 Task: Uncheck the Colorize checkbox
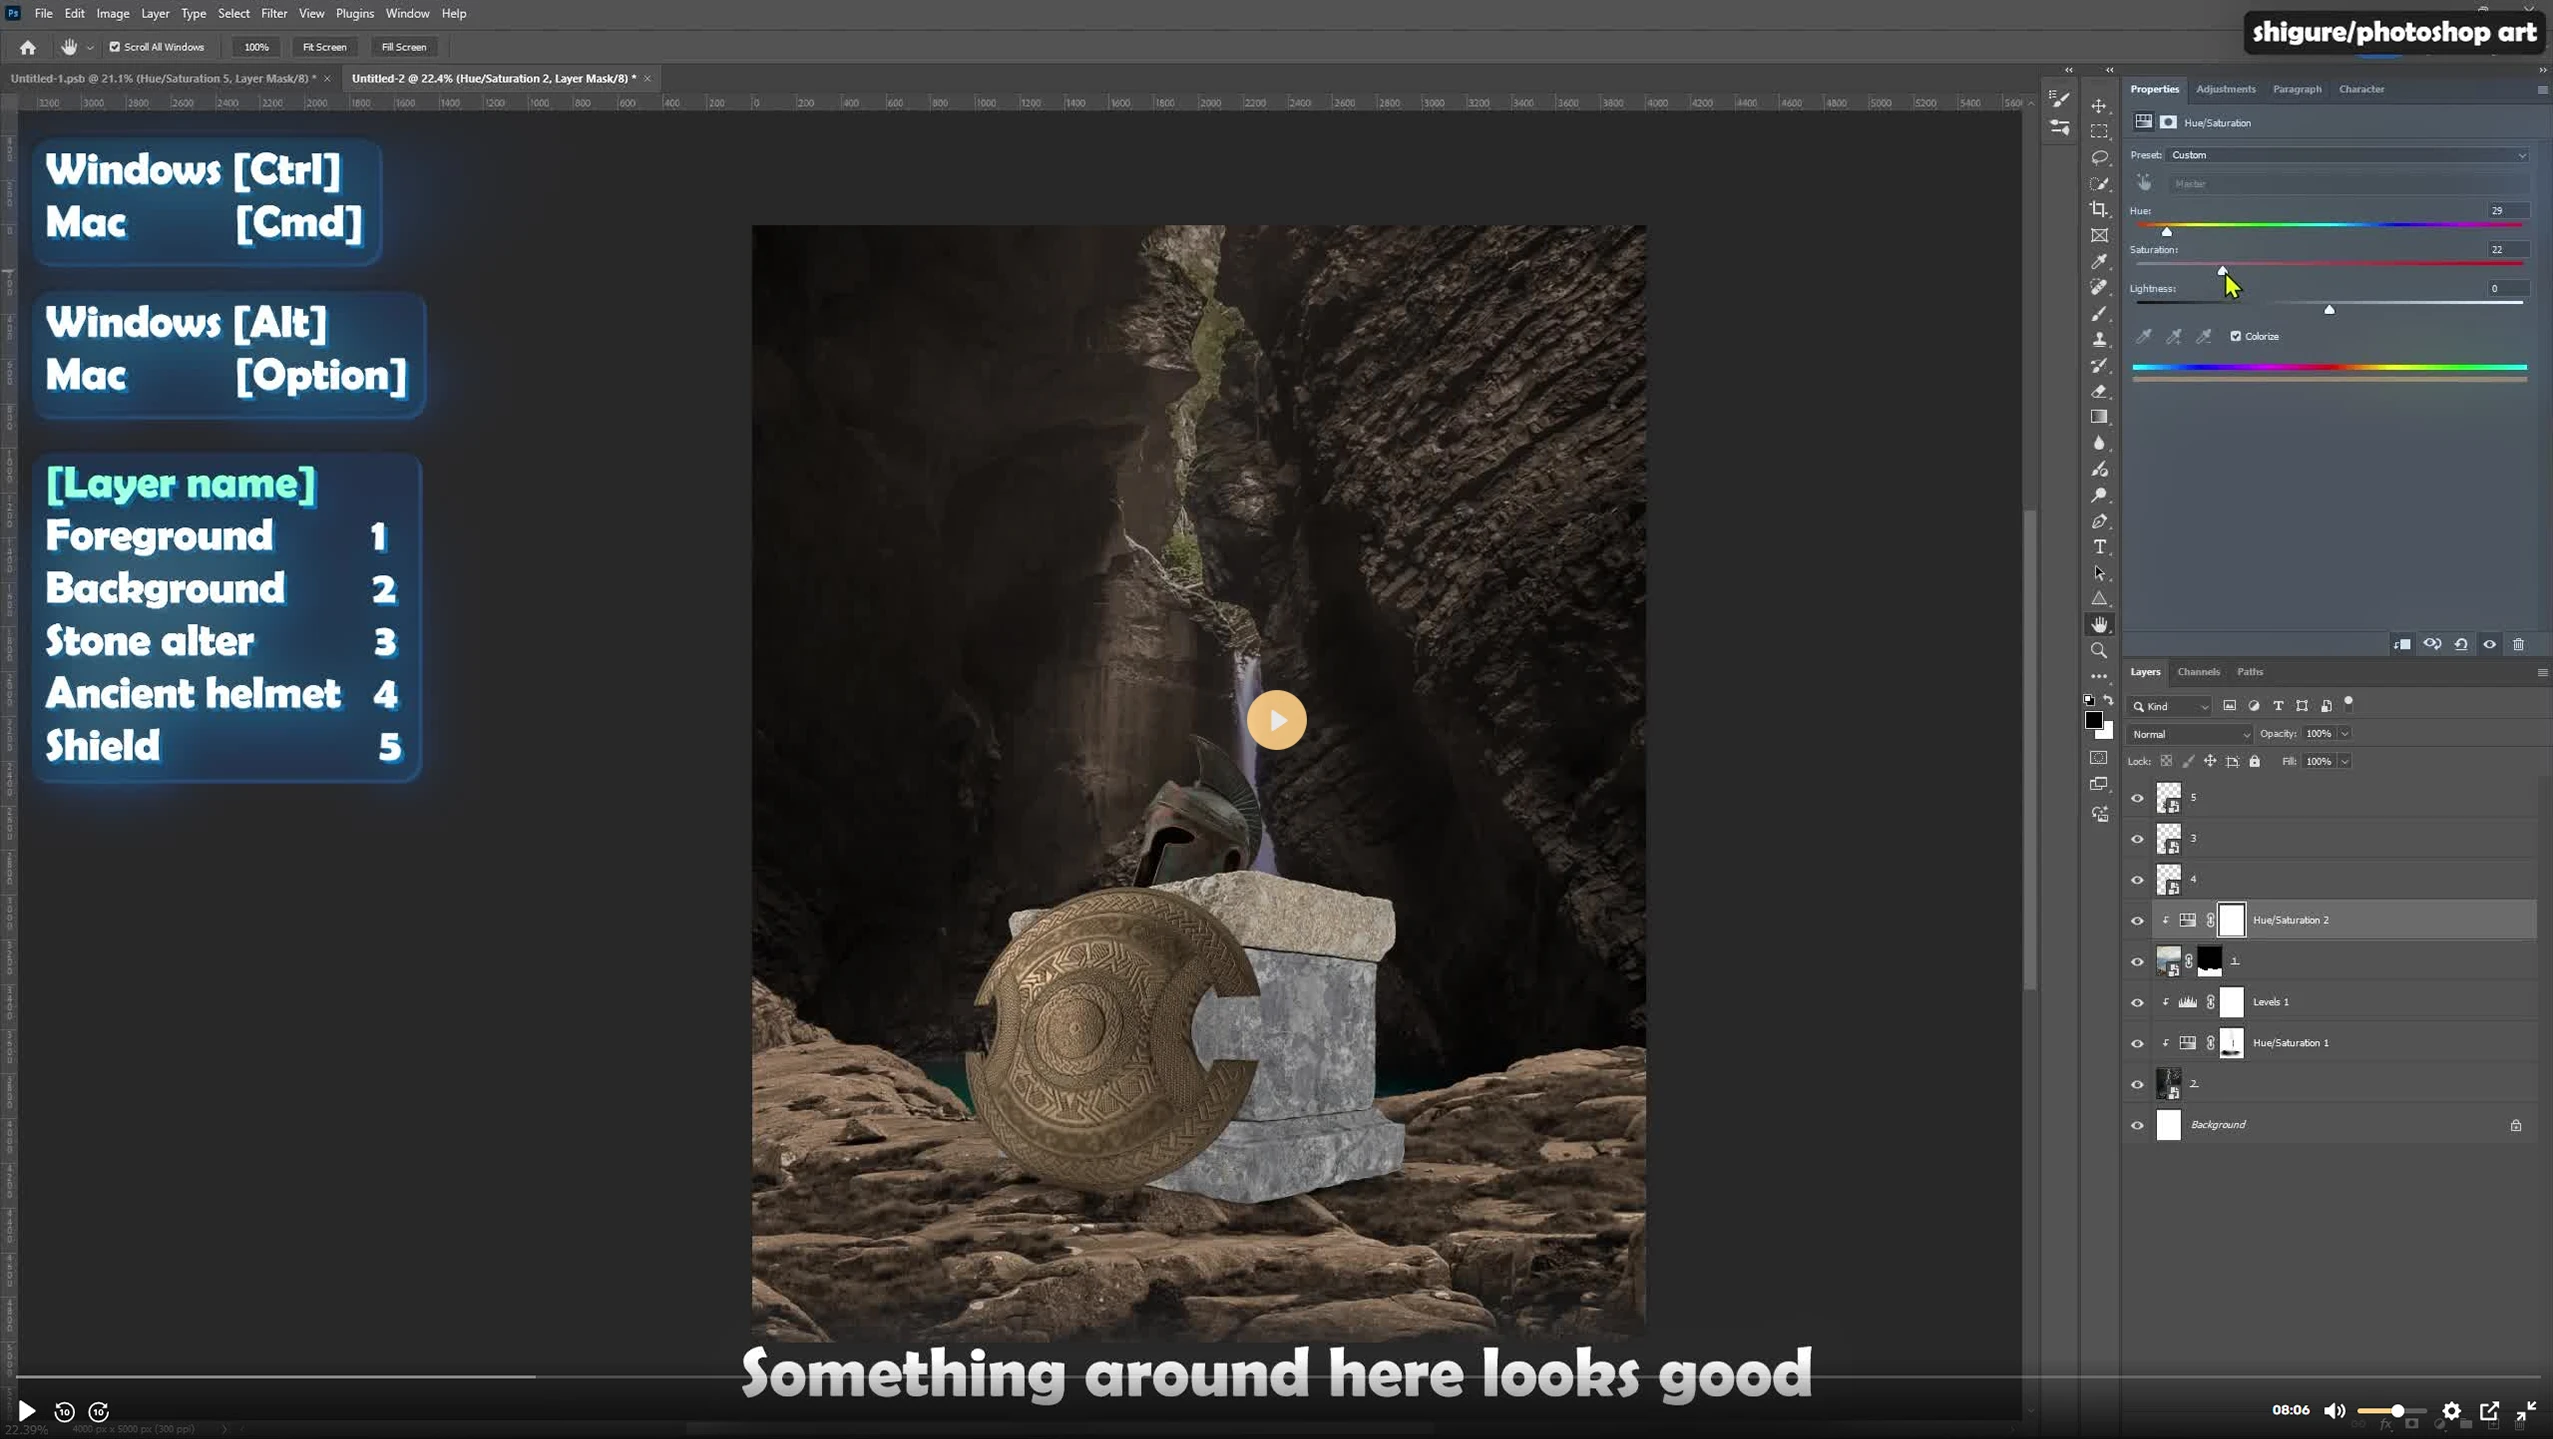tap(2236, 336)
